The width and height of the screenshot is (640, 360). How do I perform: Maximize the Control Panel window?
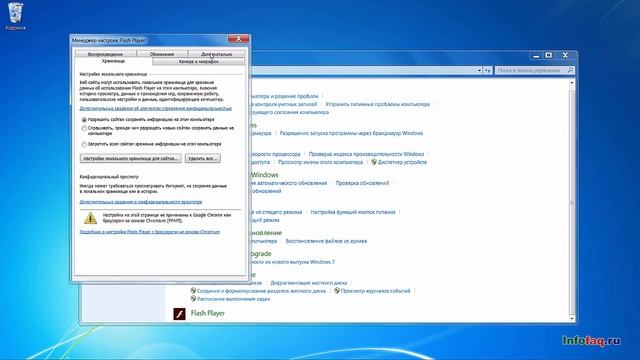pyautogui.click(x=549, y=55)
